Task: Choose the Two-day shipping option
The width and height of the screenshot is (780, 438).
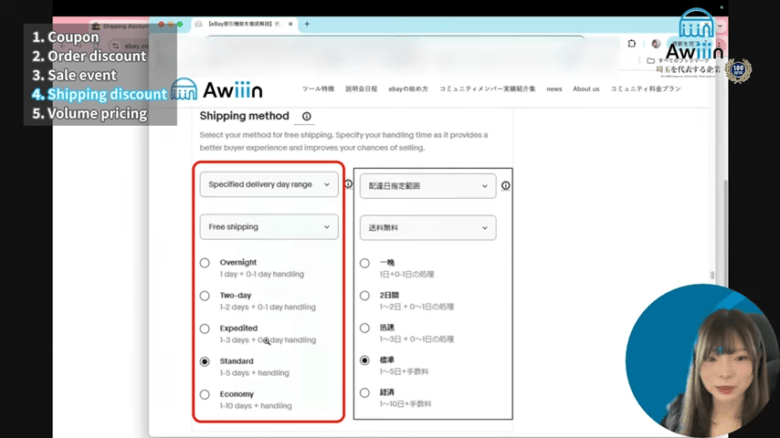Action: 205,296
